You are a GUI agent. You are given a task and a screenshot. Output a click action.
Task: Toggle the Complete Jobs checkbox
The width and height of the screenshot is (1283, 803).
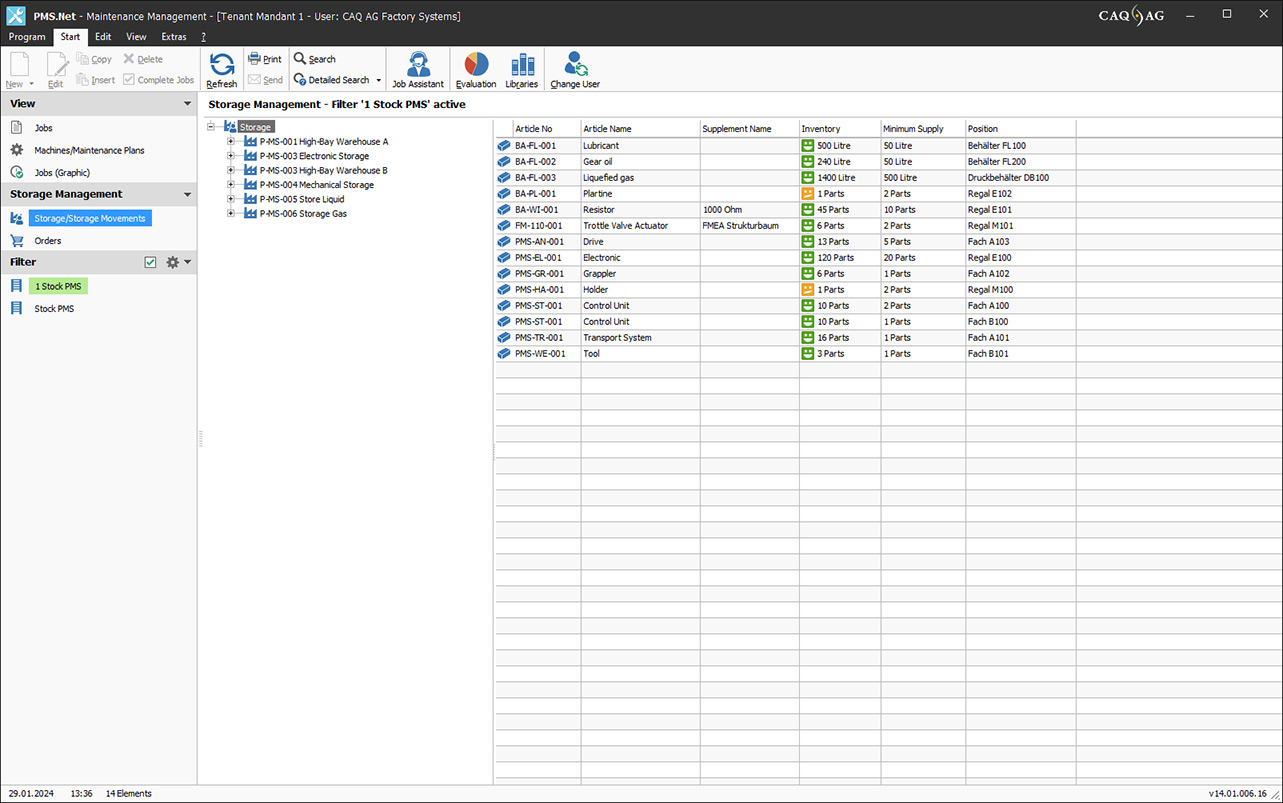pyautogui.click(x=129, y=80)
